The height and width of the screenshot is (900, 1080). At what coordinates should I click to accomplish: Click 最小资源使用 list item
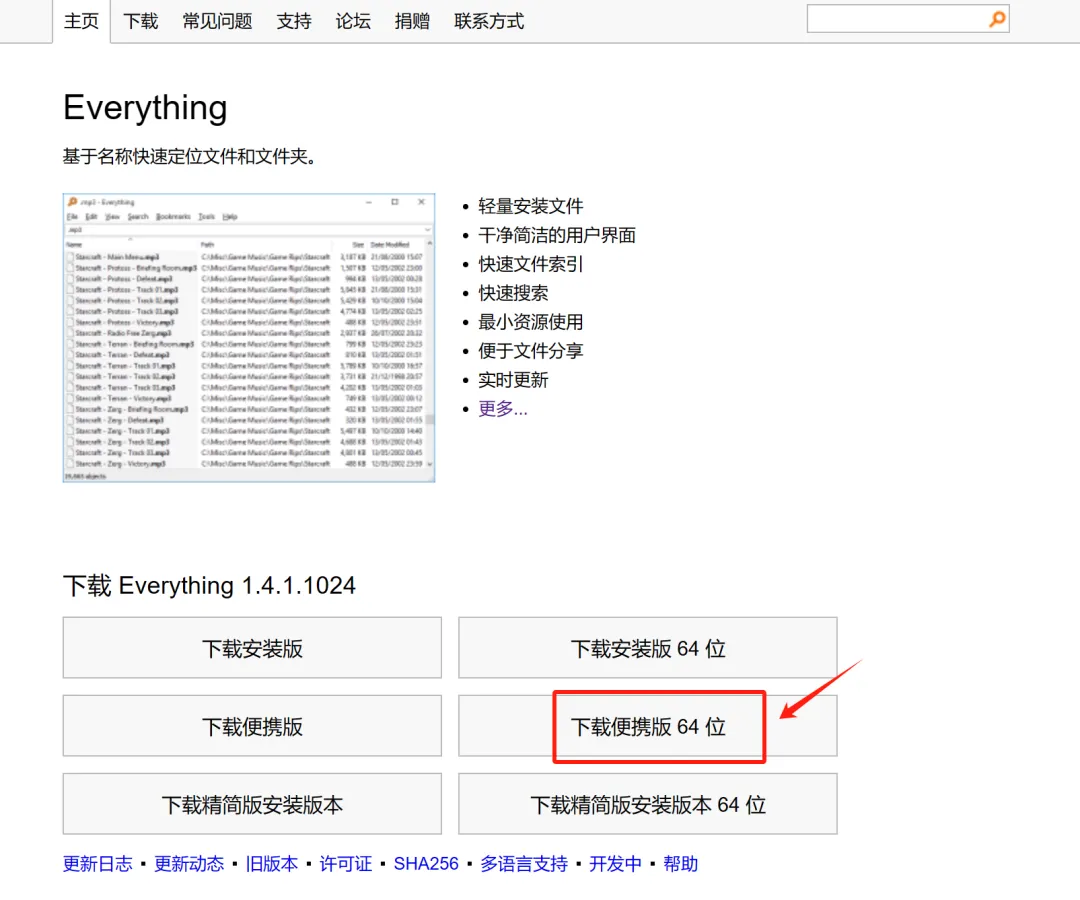click(x=530, y=322)
